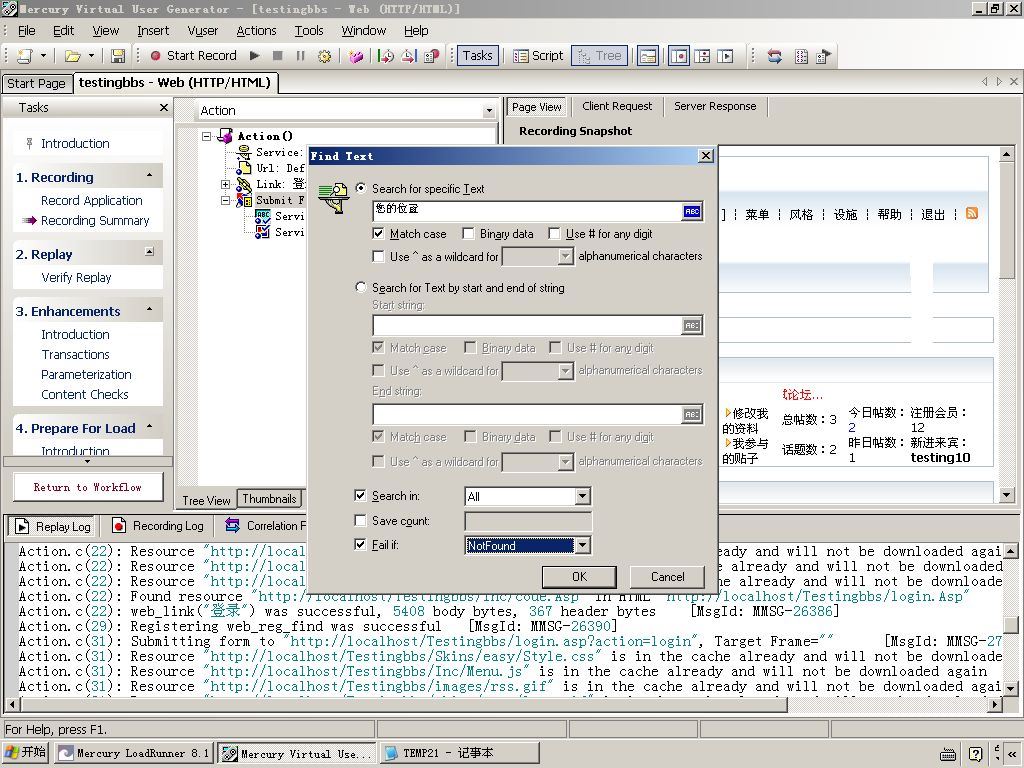Click OK in the Find Text dialog

pyautogui.click(x=579, y=577)
